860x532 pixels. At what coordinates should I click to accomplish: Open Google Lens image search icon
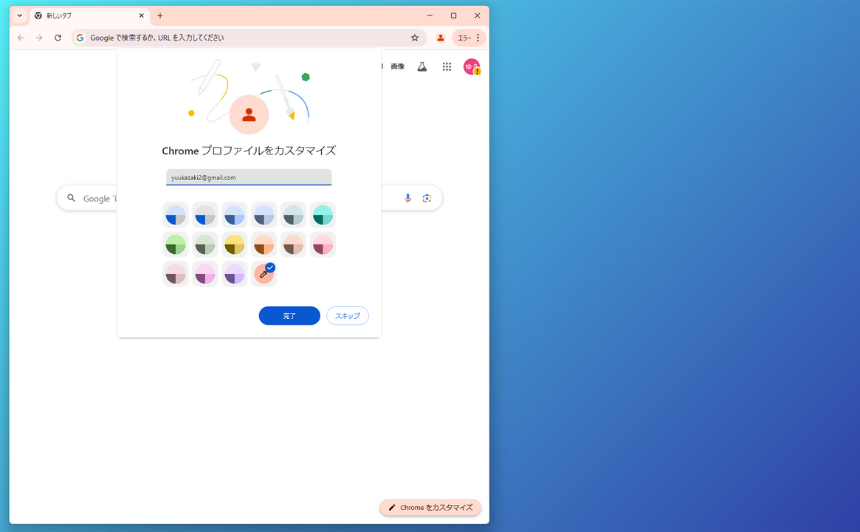click(x=427, y=198)
